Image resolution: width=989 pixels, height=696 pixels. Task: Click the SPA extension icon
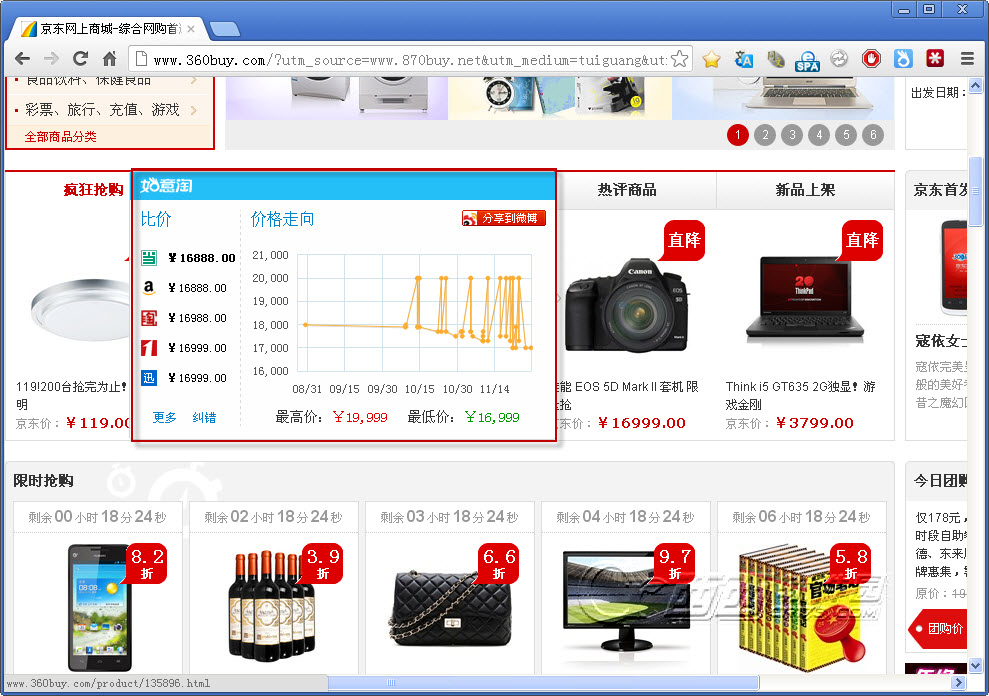807,61
